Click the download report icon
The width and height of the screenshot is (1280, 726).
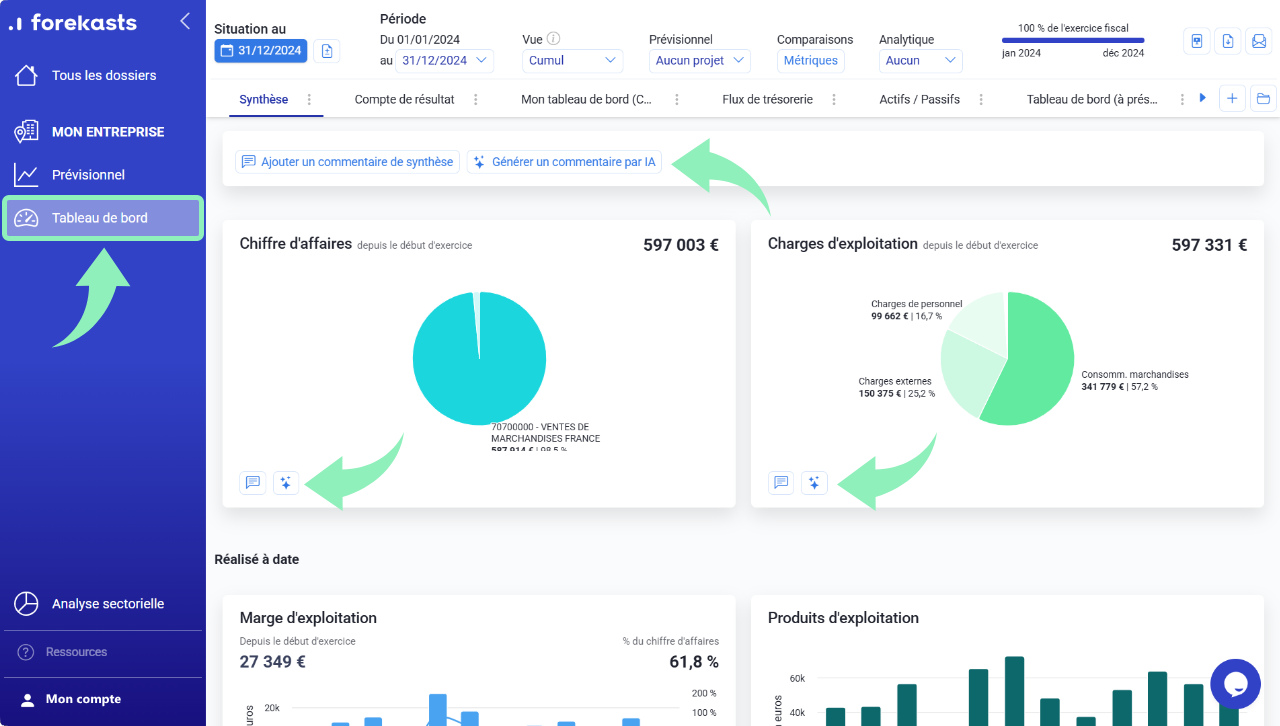point(1228,41)
